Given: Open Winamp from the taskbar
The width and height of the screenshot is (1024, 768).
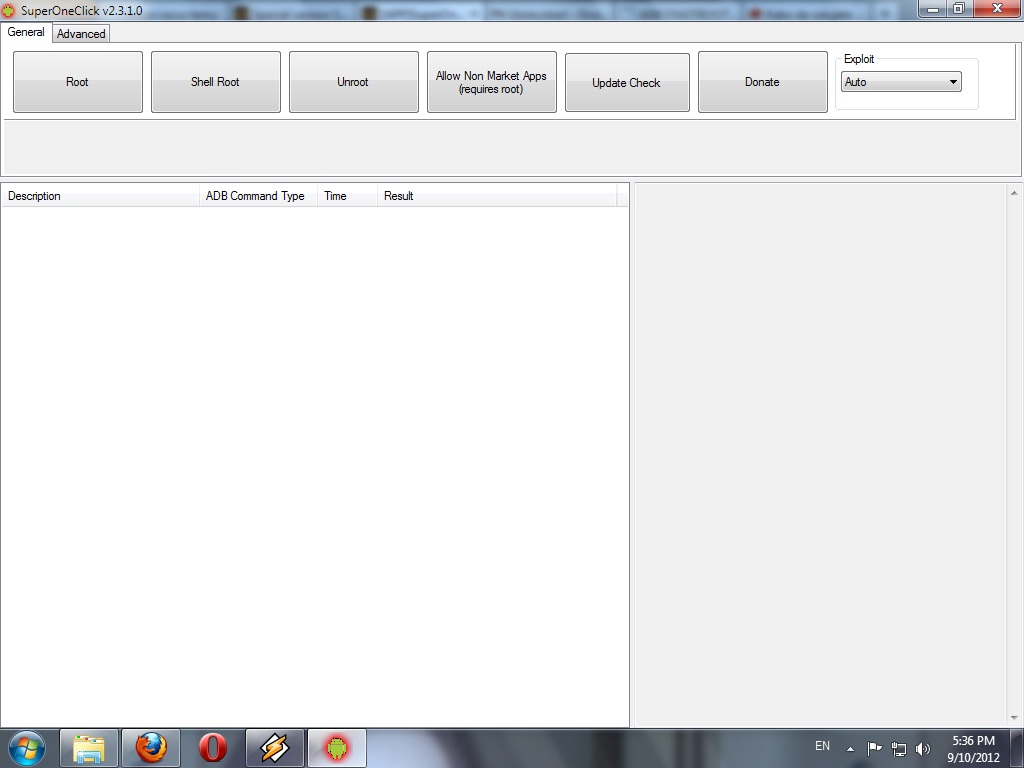Looking at the screenshot, I should pos(274,748).
